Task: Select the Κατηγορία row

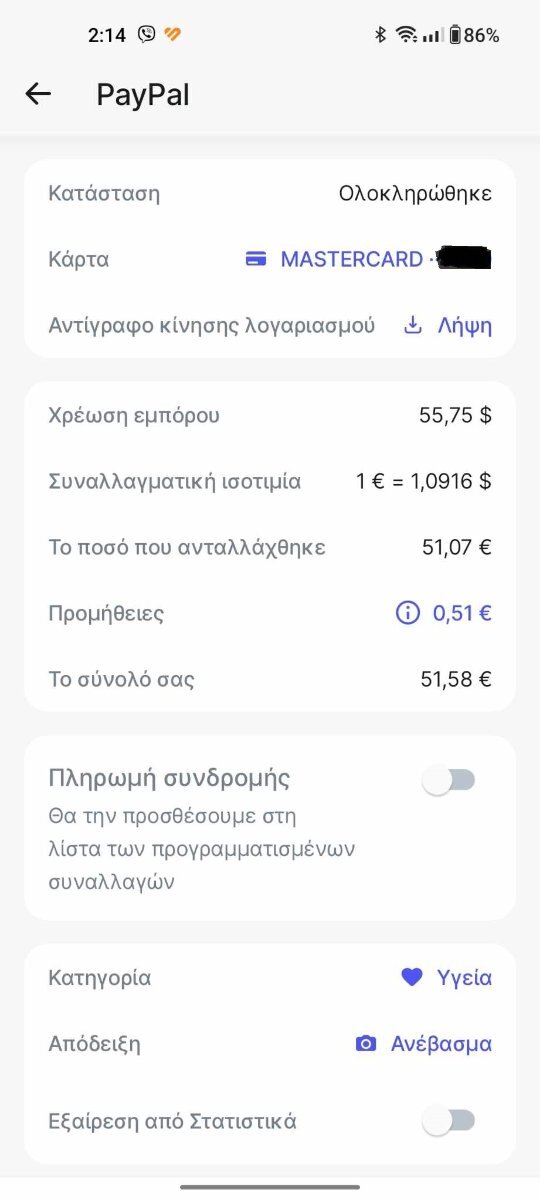Action: pos(270,978)
